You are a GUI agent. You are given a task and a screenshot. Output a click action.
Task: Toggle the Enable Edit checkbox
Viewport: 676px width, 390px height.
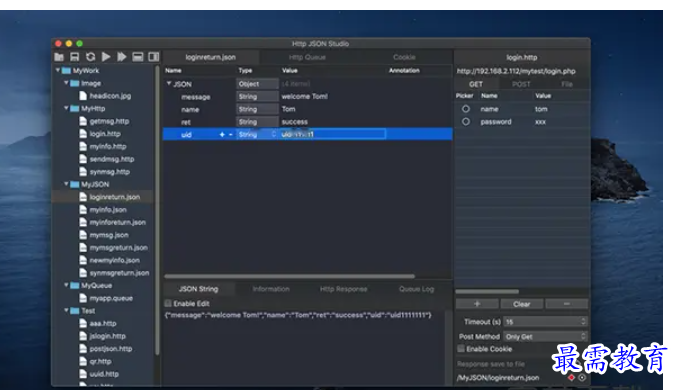click(168, 303)
